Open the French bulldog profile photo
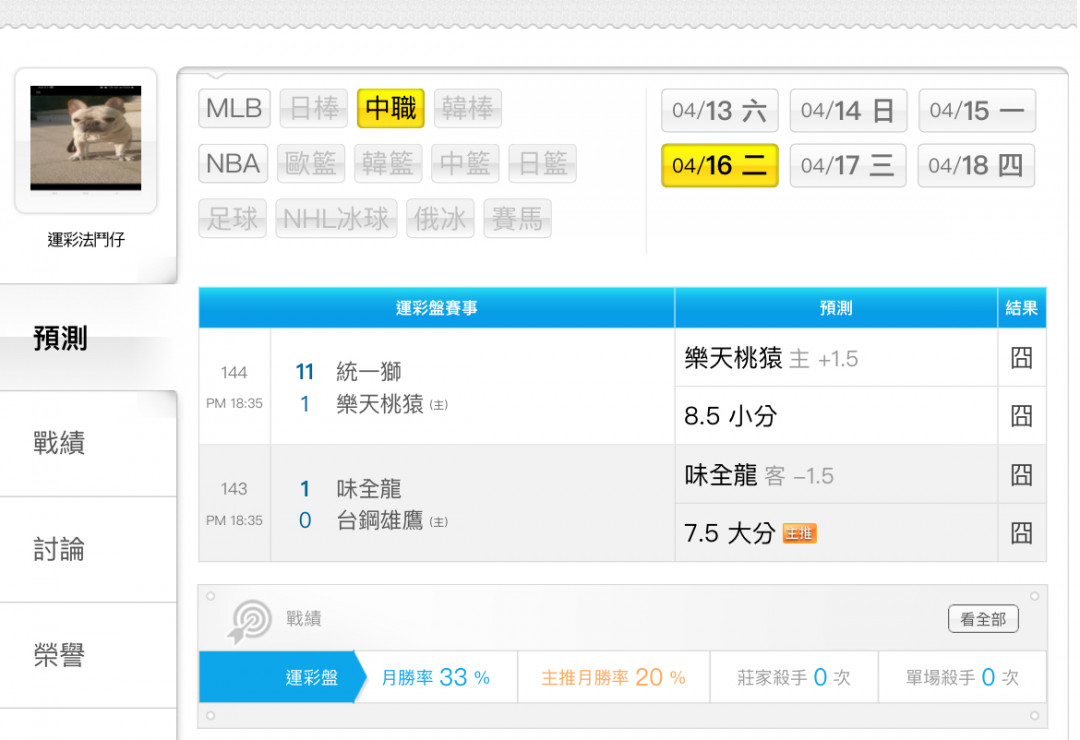 click(x=86, y=138)
